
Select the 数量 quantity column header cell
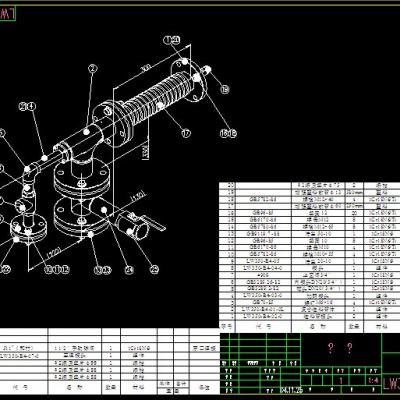354,327
